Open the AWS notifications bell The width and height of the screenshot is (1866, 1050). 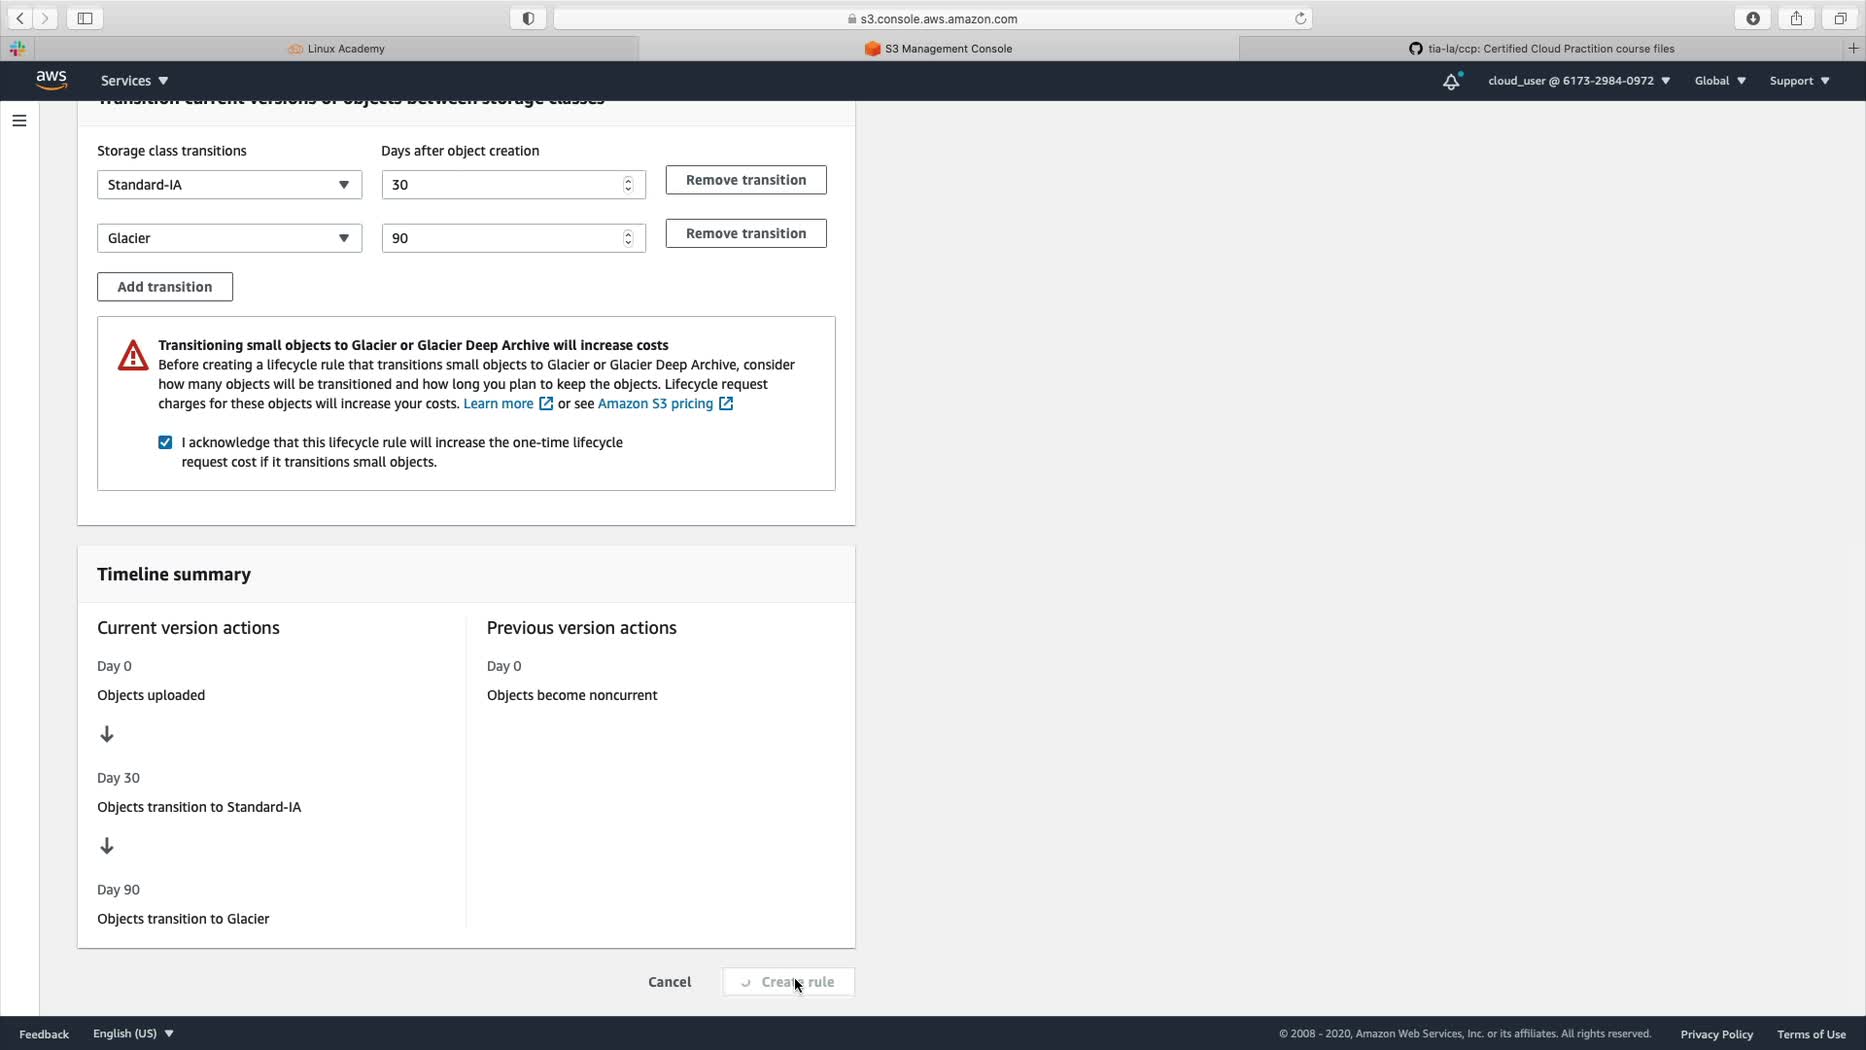coord(1451,81)
